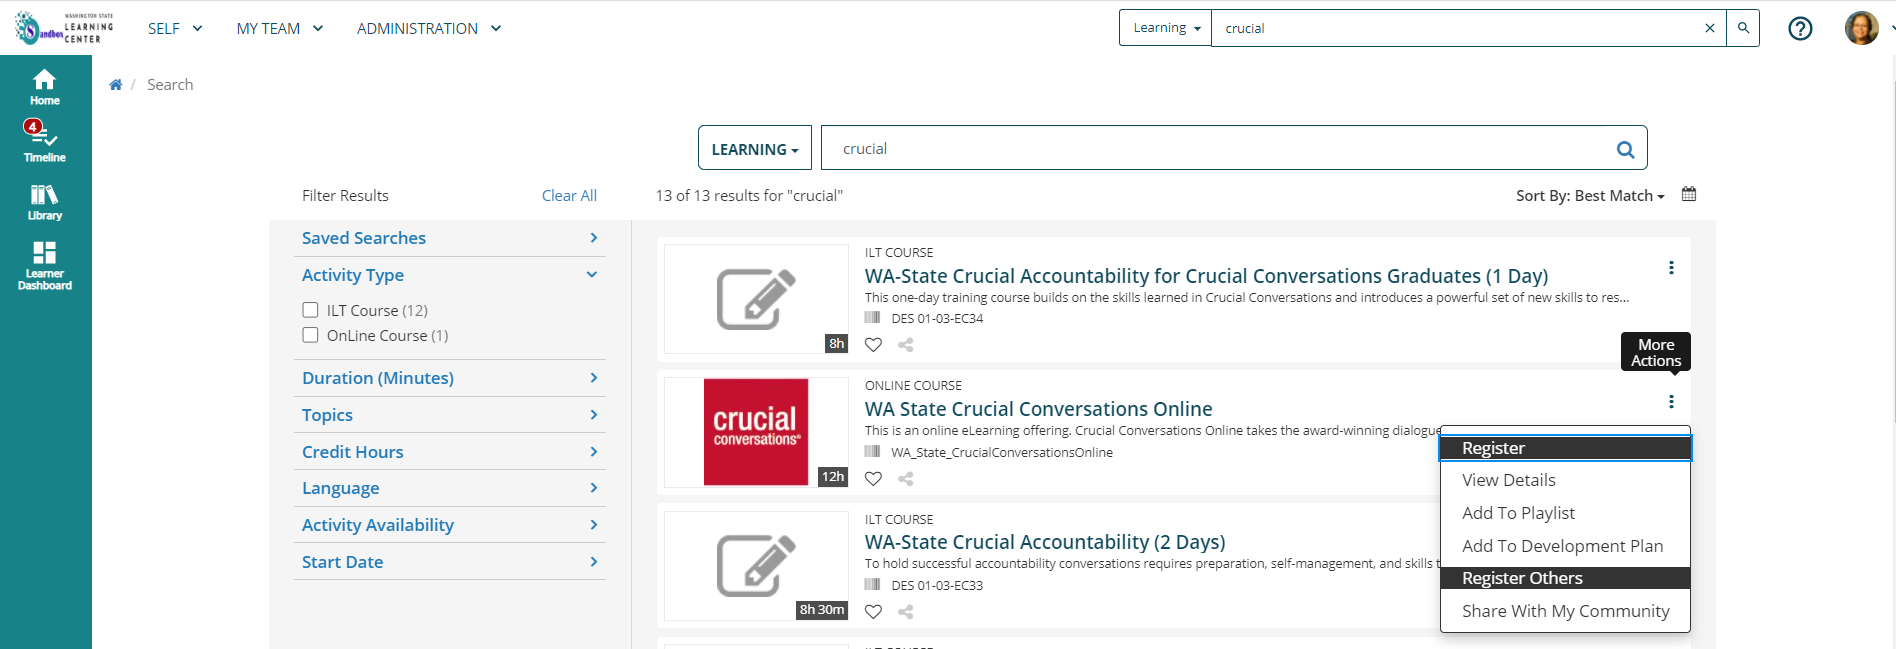Viewport: 1896px width, 649px height.
Task: Click More Actions for Crucial Conversations Online
Action: 1671,402
